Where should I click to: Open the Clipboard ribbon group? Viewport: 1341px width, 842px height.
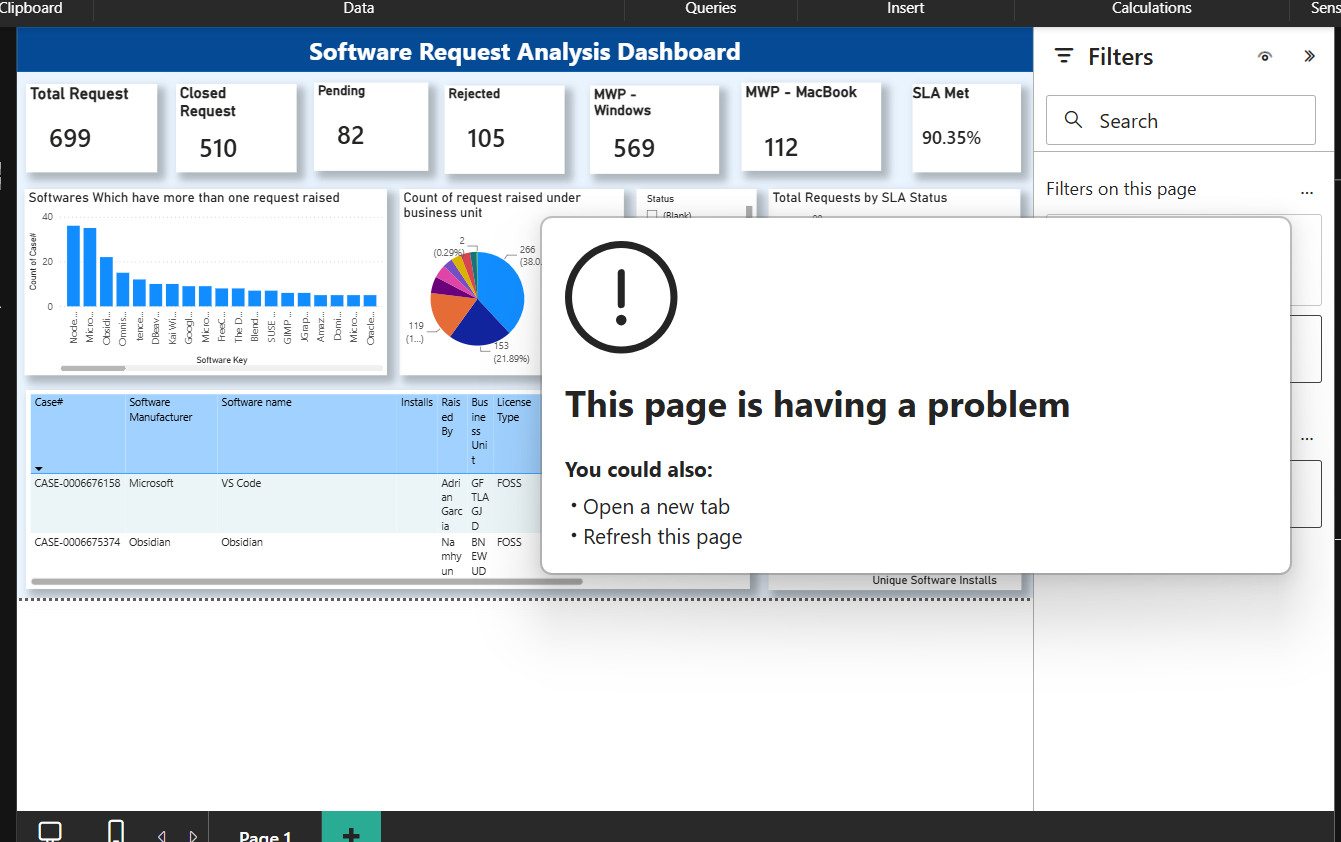pos(31,8)
